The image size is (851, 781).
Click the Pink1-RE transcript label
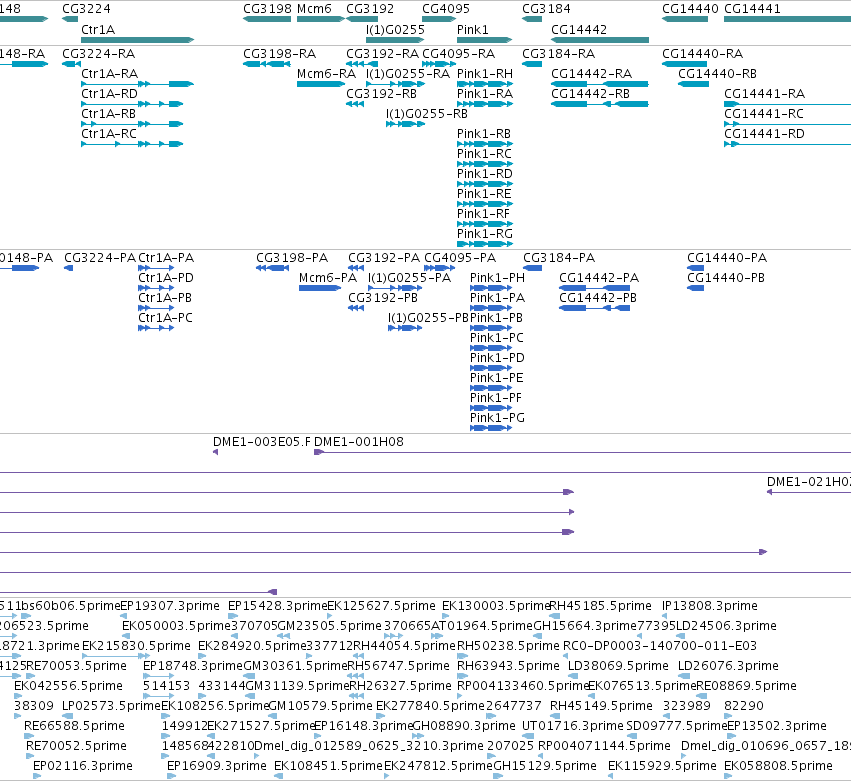click(x=484, y=194)
